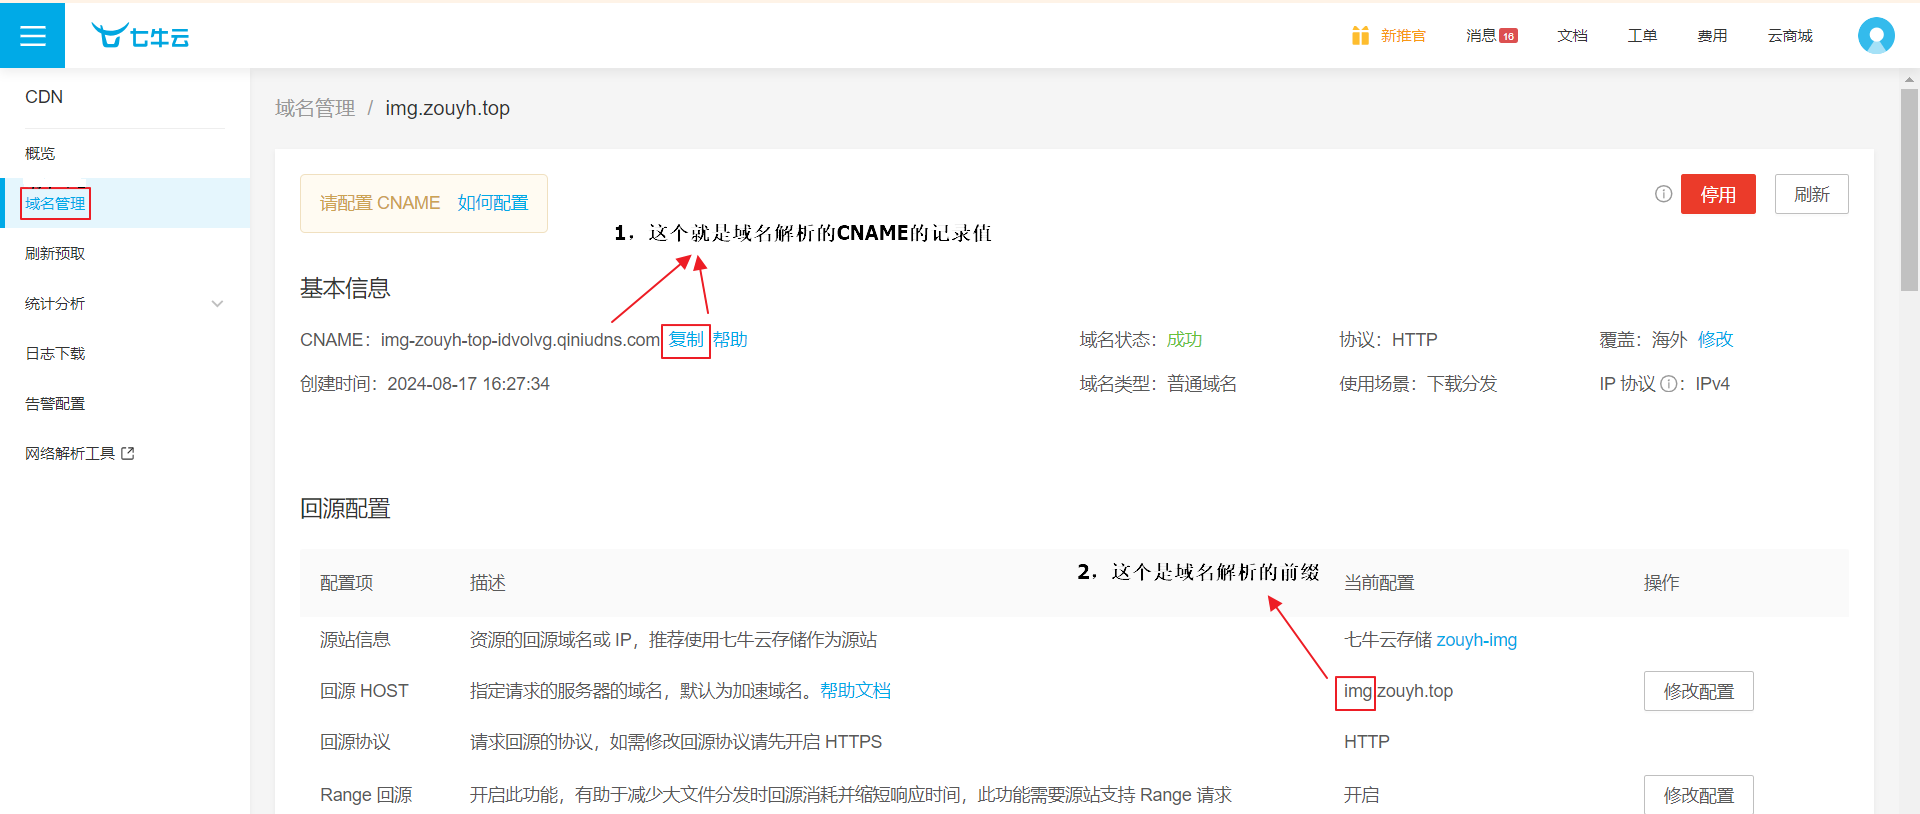Select 域名管理 in the sidebar

[56, 204]
